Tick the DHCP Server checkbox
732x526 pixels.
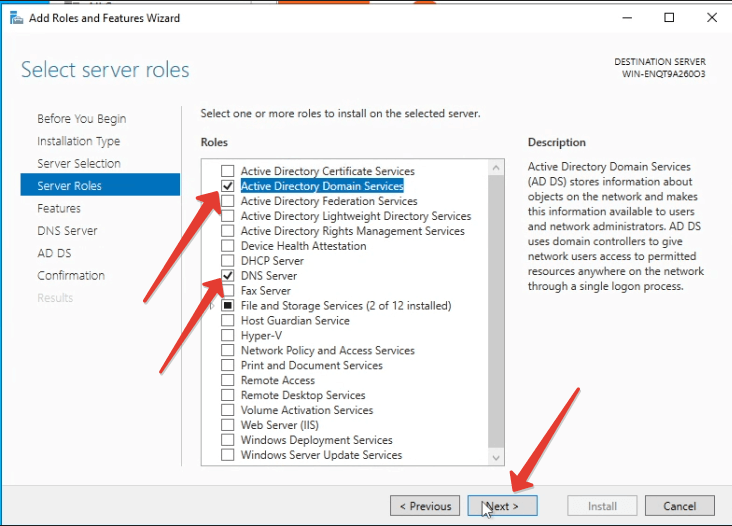[x=227, y=260]
